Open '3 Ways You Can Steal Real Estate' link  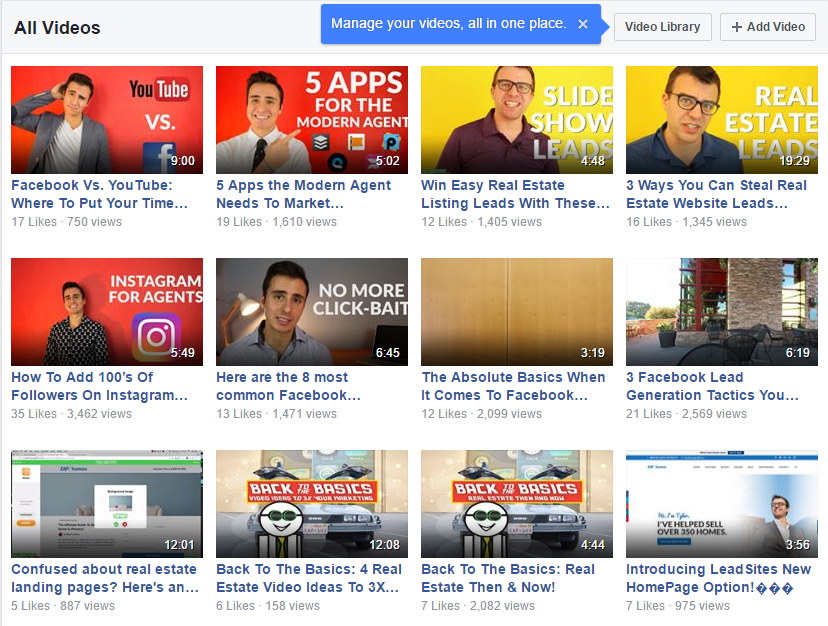[717, 194]
